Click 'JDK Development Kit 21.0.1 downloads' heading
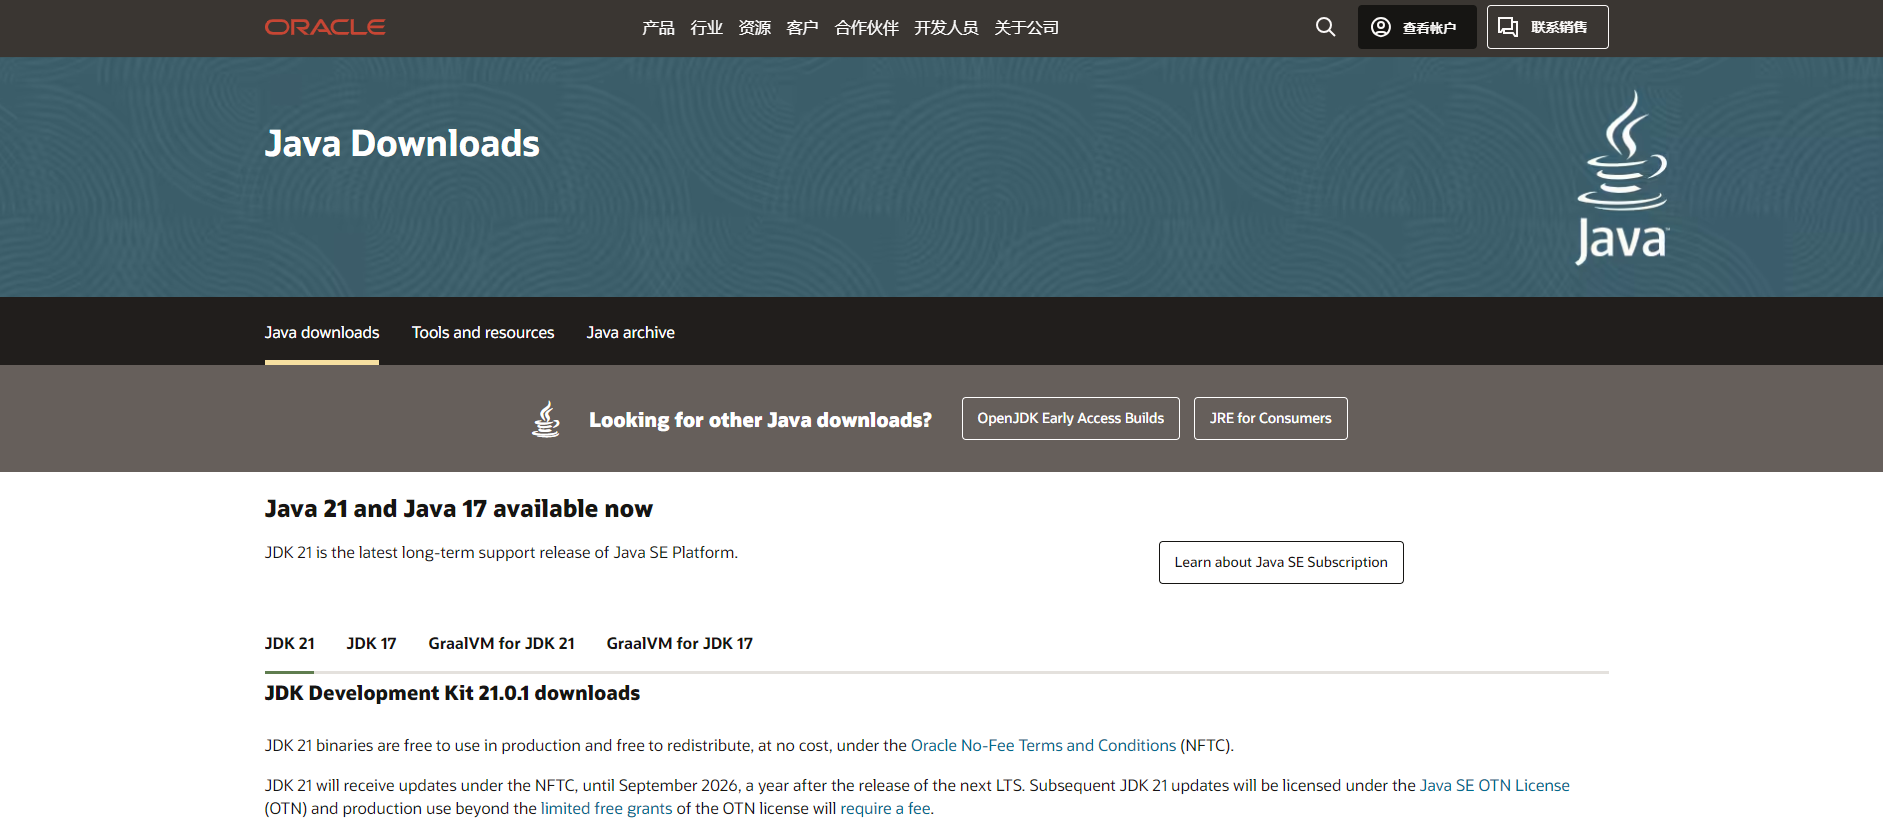The image size is (1883, 823). pyautogui.click(x=452, y=693)
